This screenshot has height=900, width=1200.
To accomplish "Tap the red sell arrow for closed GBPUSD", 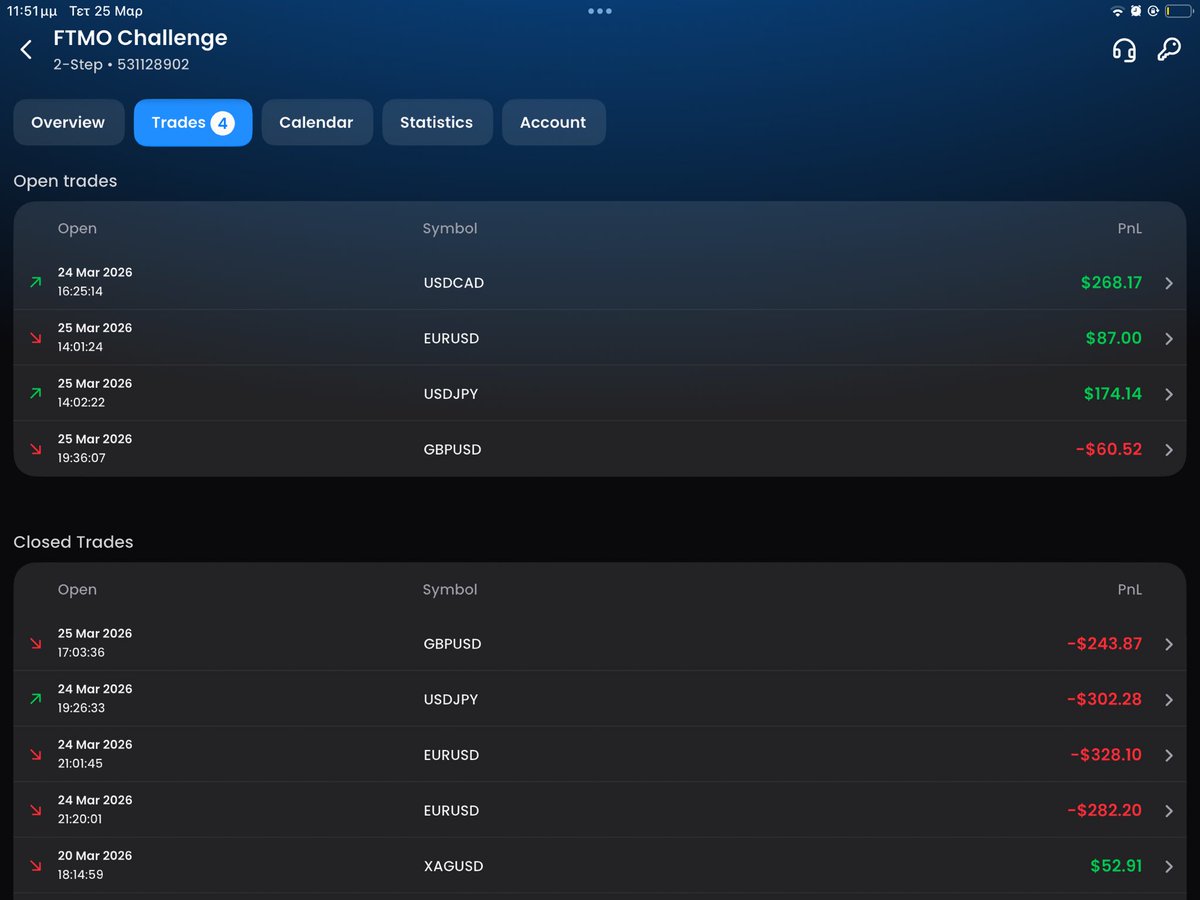I will click(36, 644).
